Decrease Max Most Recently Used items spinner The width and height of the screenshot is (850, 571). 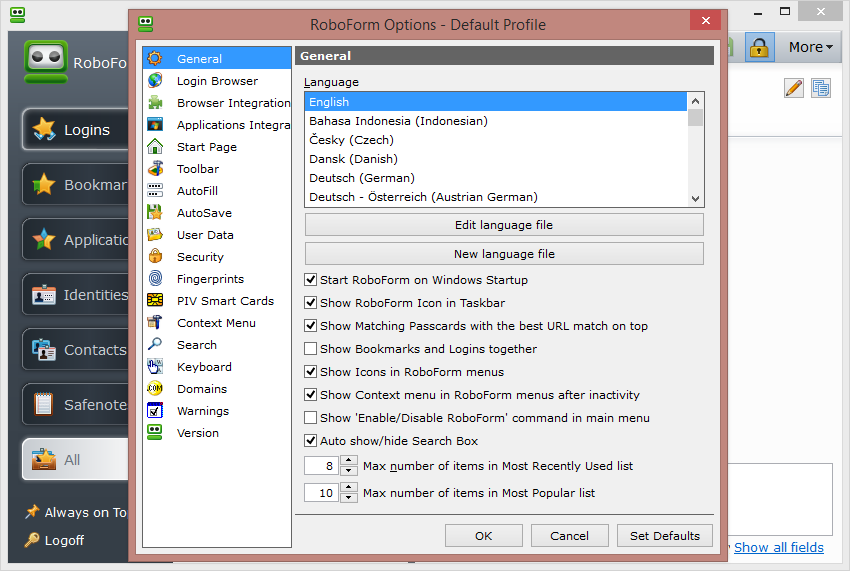[x=349, y=471]
